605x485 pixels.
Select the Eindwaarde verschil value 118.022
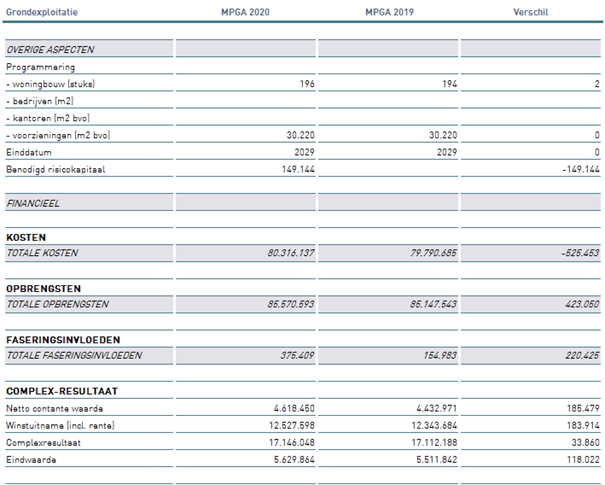pos(579,458)
